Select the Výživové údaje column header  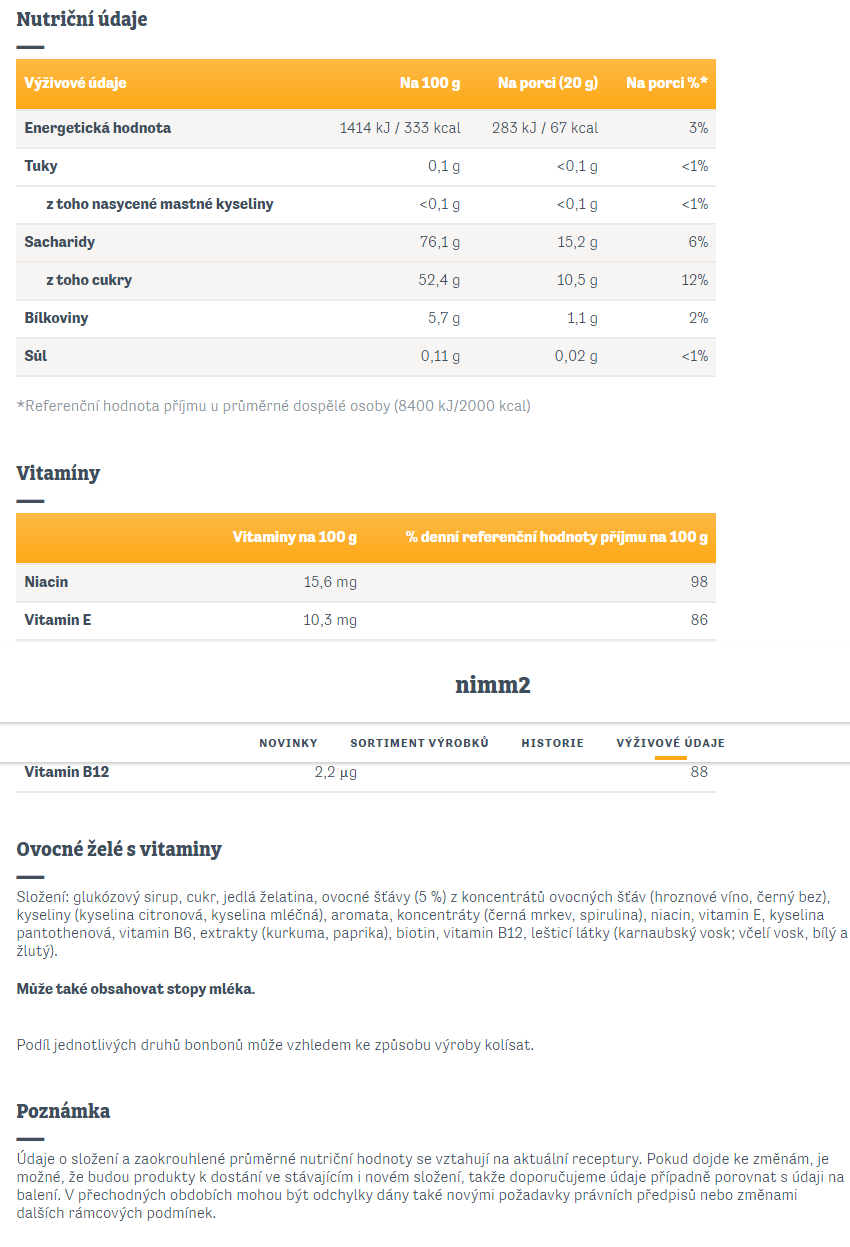coord(76,83)
